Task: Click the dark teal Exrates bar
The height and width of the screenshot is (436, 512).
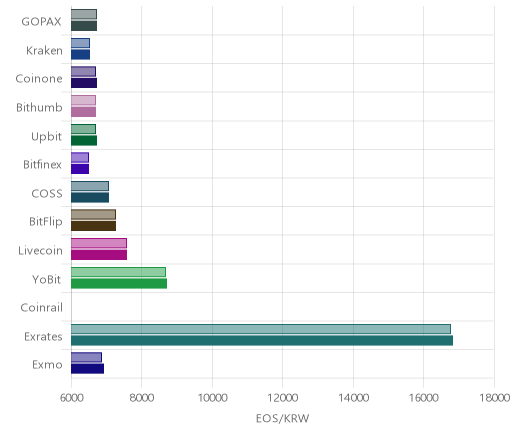Action: [262, 341]
